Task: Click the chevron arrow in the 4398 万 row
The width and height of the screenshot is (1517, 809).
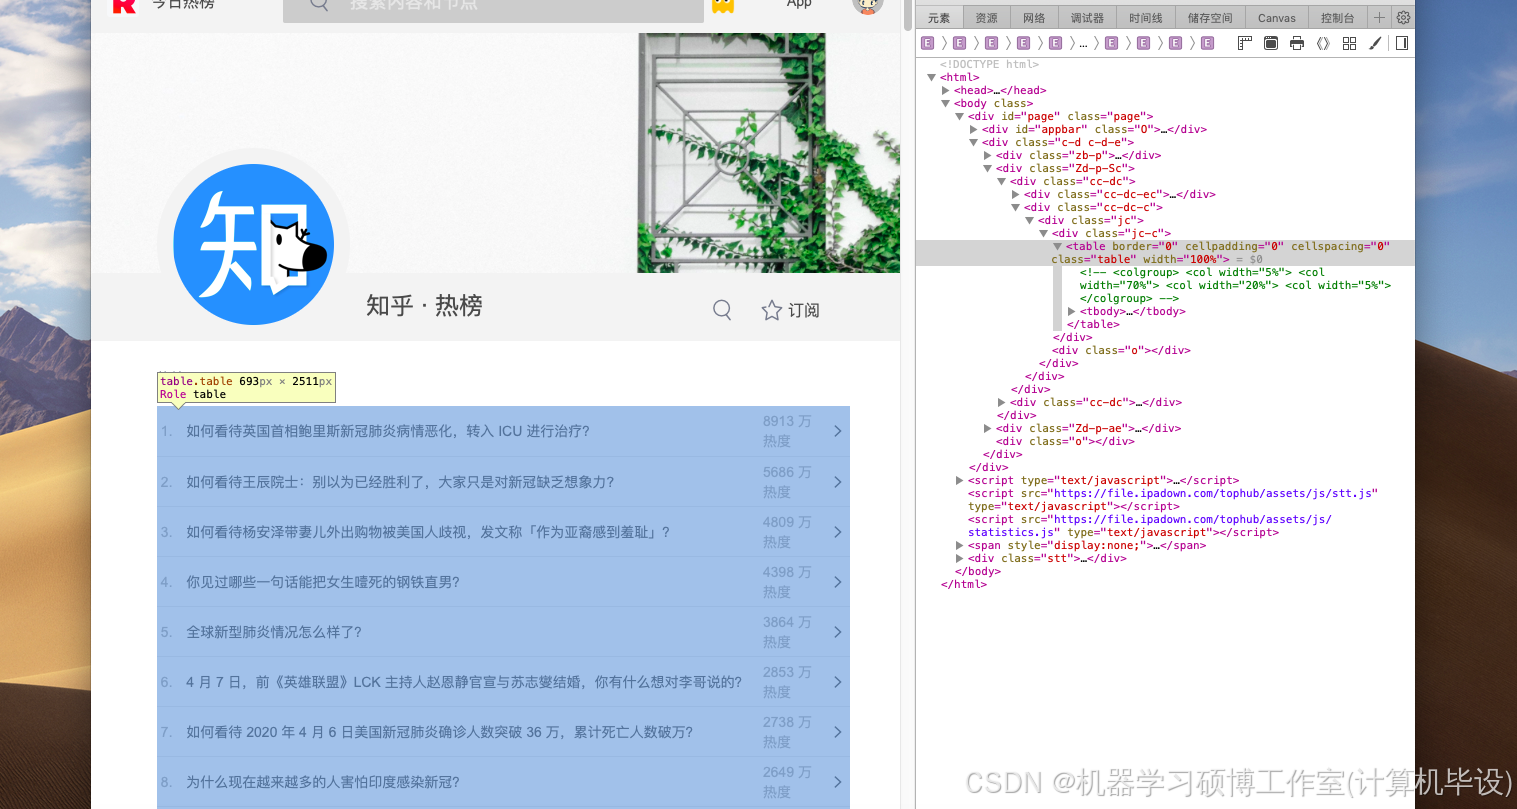Action: pyautogui.click(x=838, y=581)
